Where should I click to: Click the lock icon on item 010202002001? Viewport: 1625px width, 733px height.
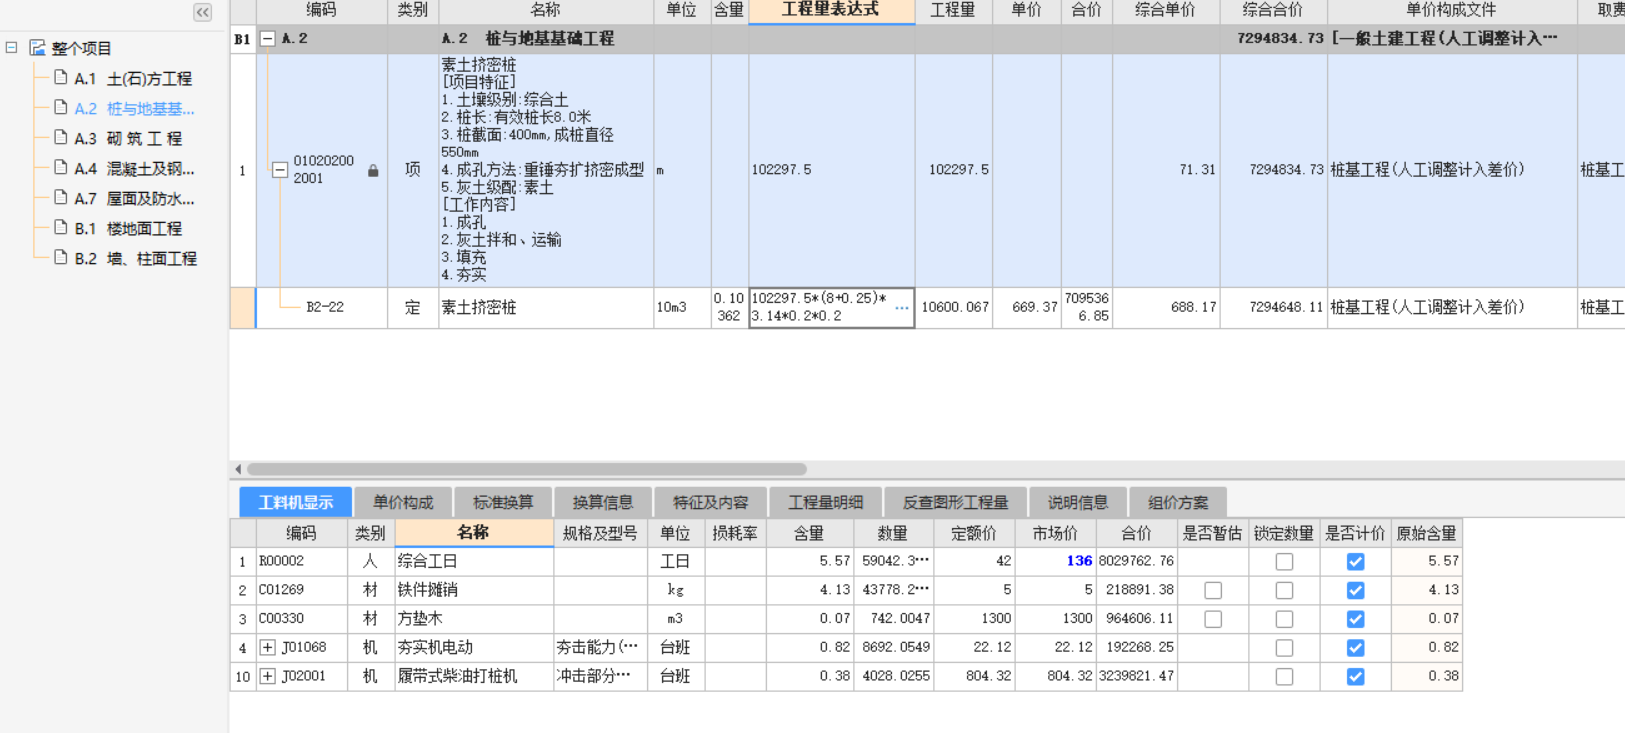click(373, 171)
